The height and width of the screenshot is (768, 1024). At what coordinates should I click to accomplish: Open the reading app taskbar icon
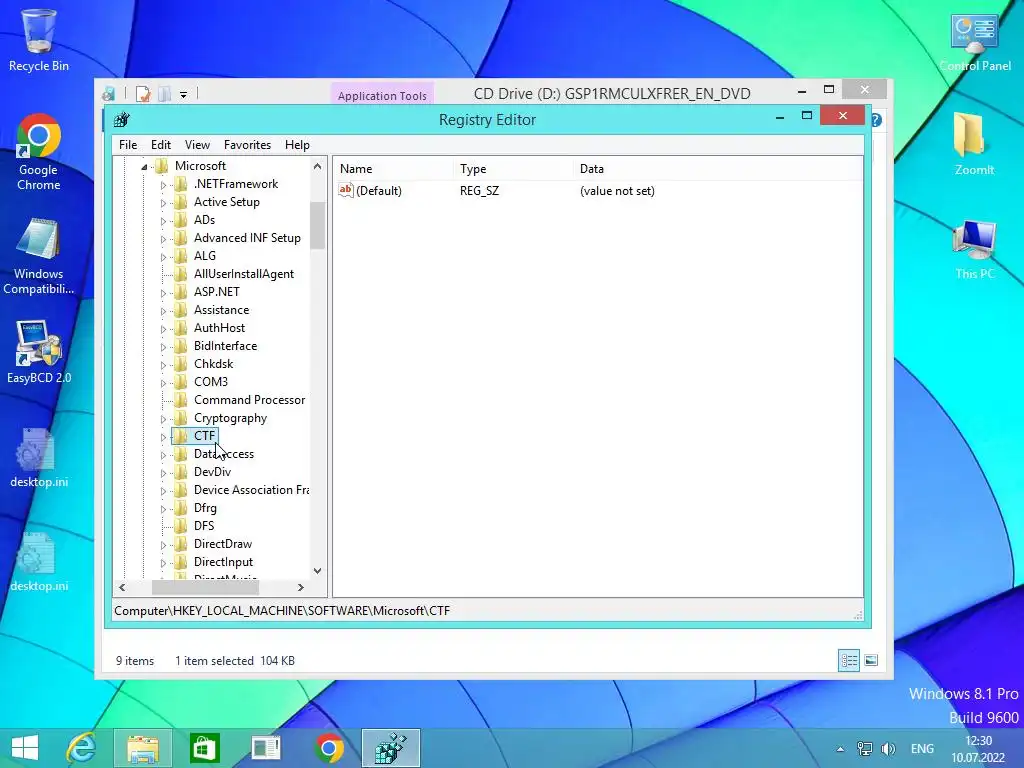tap(266, 748)
